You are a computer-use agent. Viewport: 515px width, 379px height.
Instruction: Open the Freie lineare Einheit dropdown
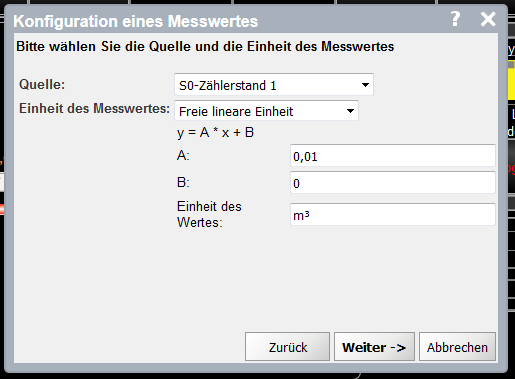tap(266, 111)
